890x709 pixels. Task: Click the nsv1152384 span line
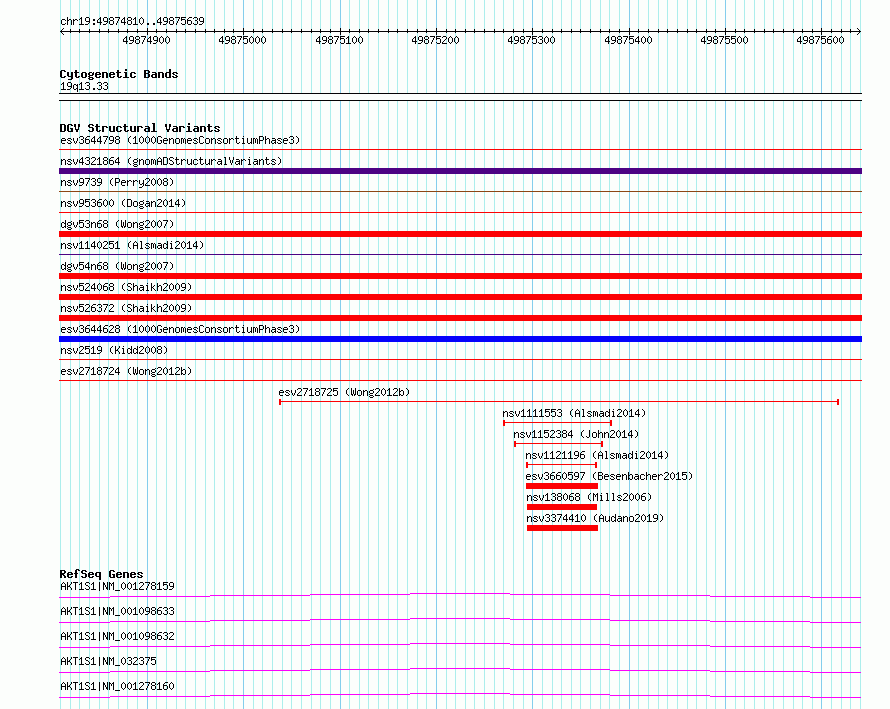pyautogui.click(x=558, y=444)
